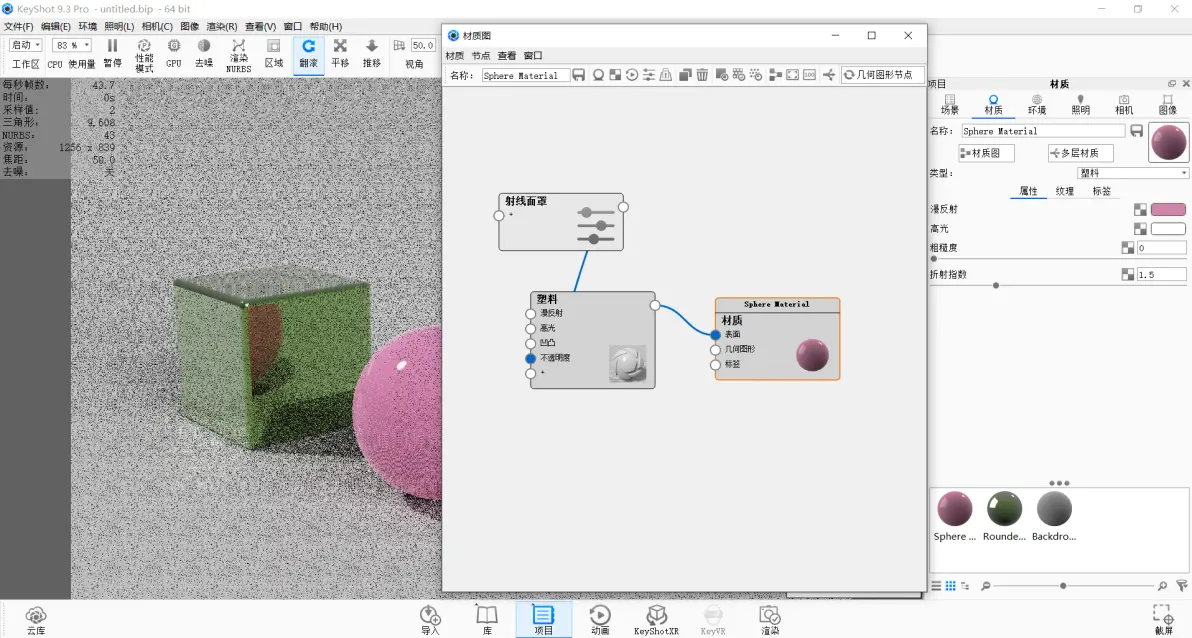Switch to the 照明 (Lighting) tab
Screen dimensions: 1192x638
(x=1080, y=104)
